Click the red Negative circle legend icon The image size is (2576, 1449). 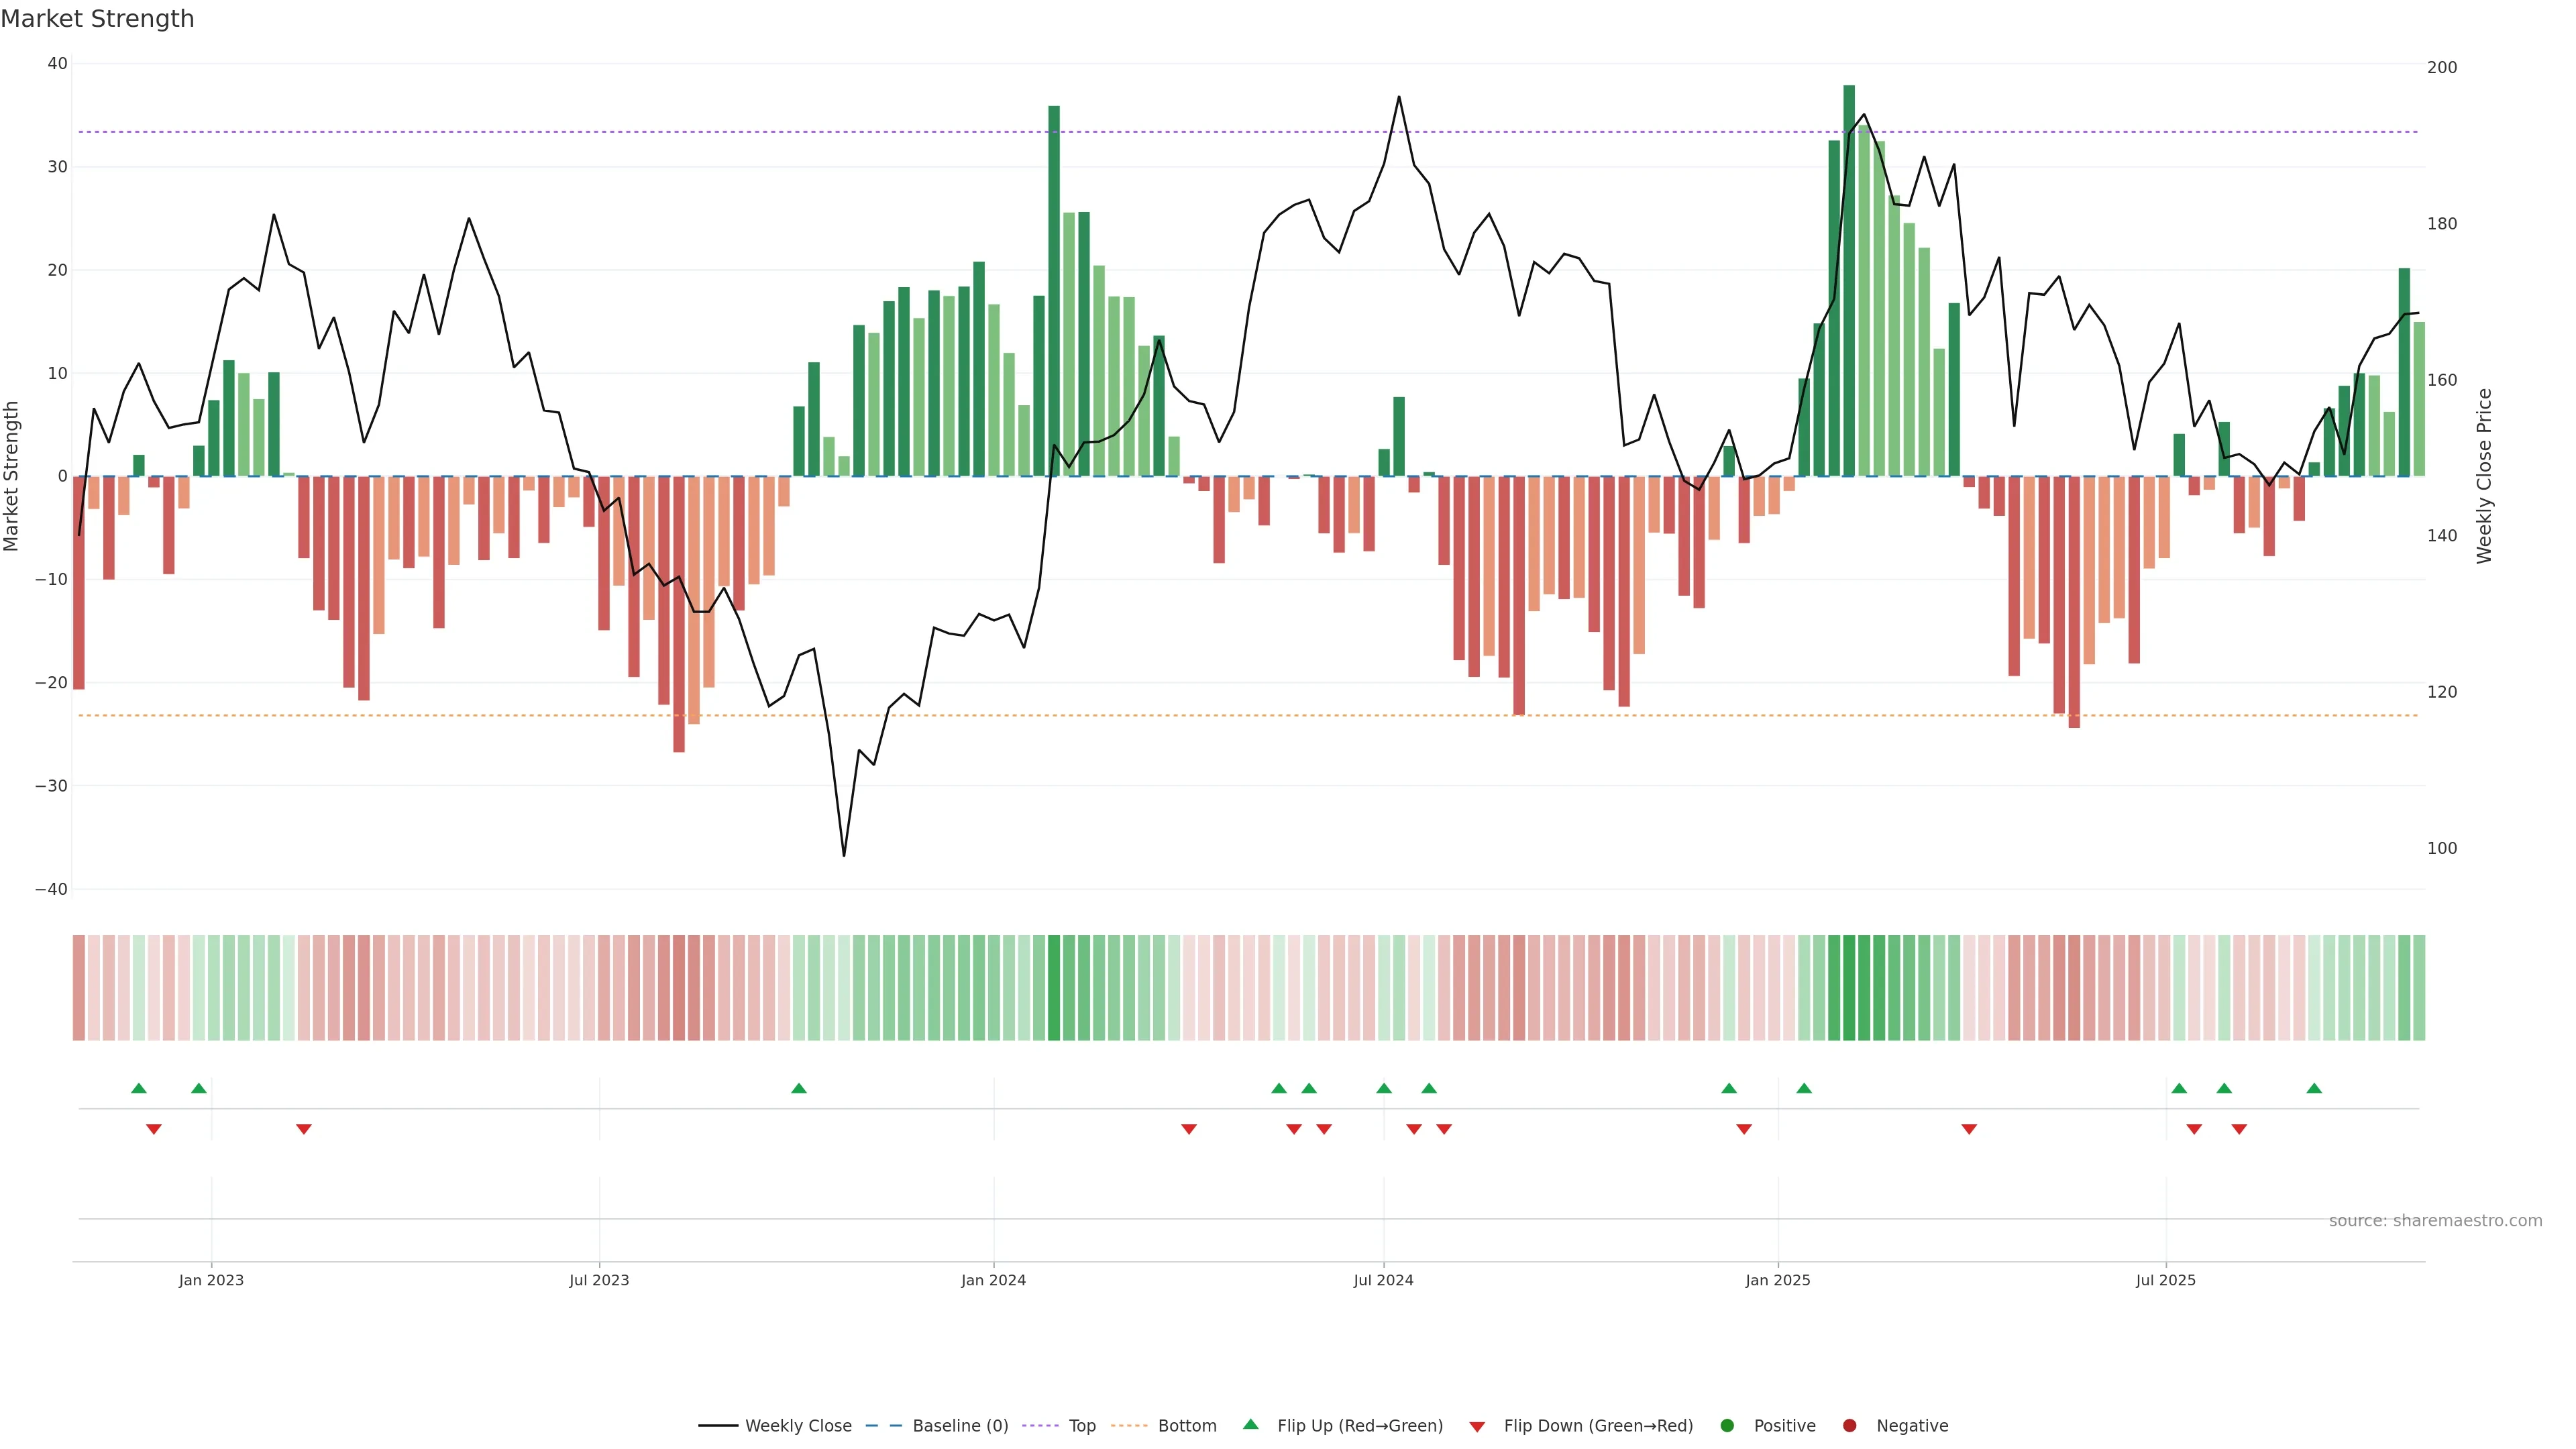pos(1849,1425)
